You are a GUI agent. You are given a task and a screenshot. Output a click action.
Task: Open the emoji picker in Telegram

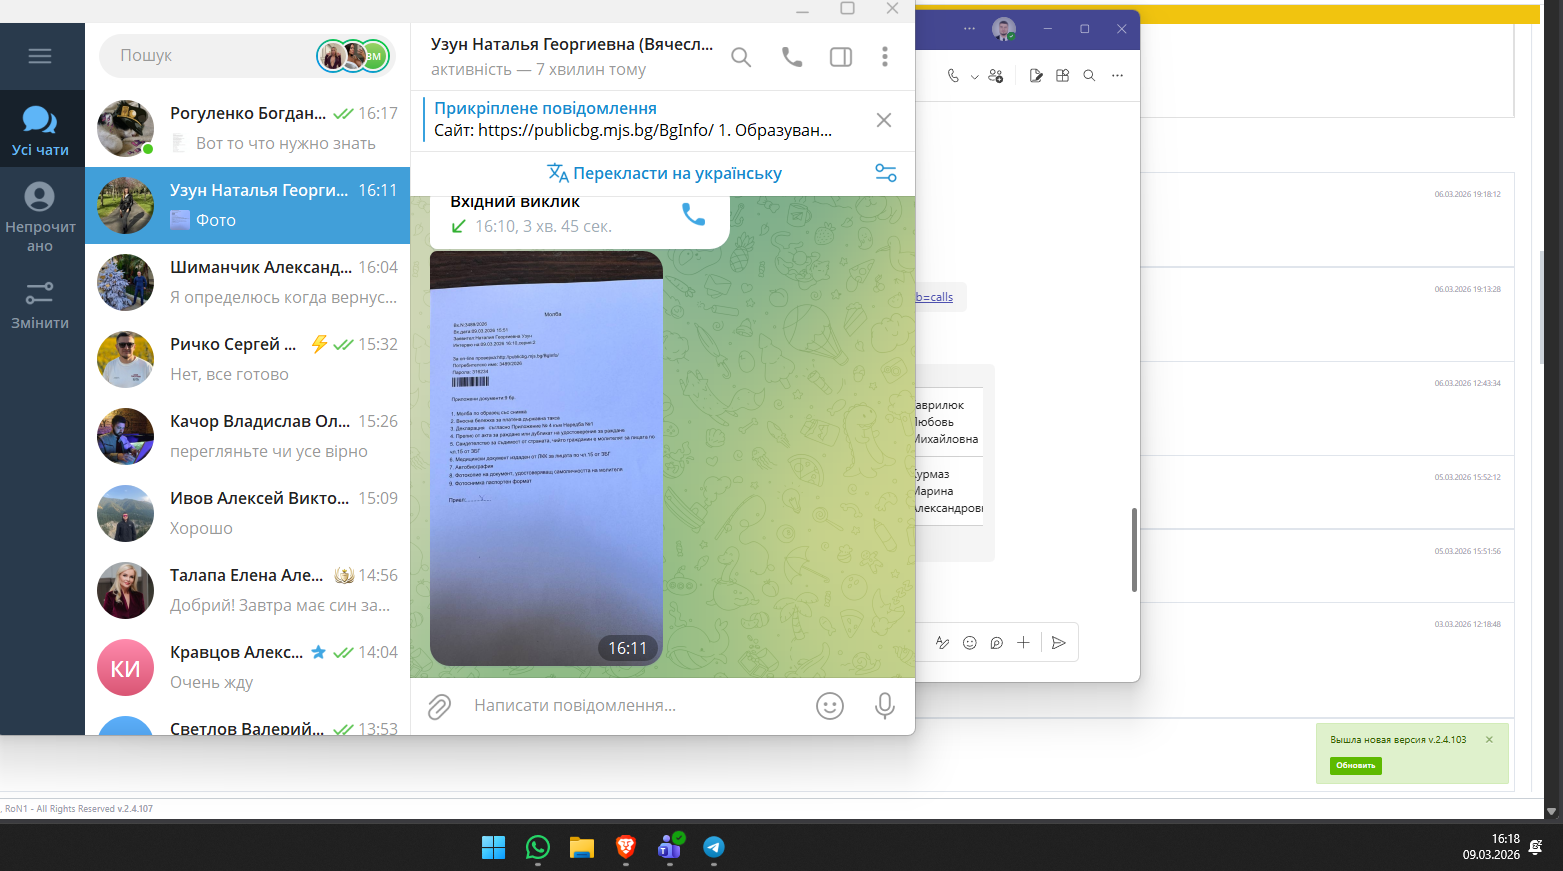point(830,706)
